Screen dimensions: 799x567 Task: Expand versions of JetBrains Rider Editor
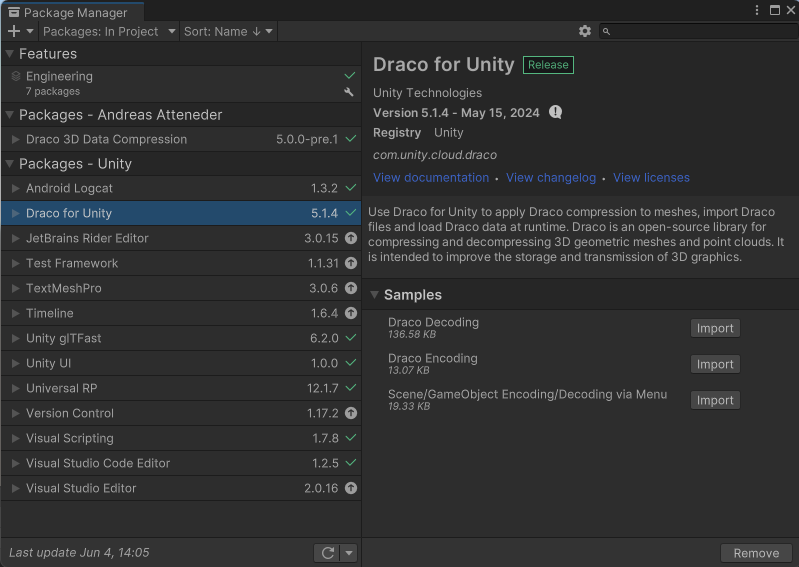[x=15, y=238]
